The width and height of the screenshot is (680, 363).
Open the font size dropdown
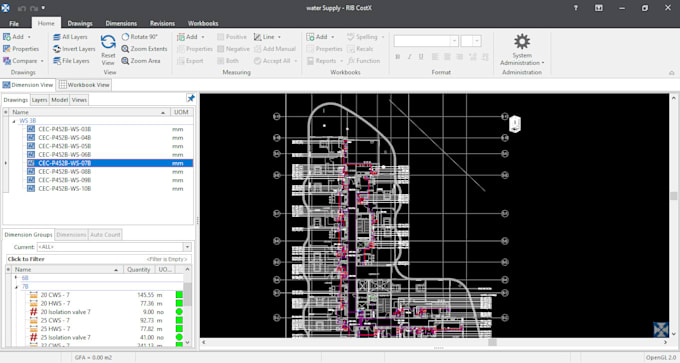tap(477, 41)
